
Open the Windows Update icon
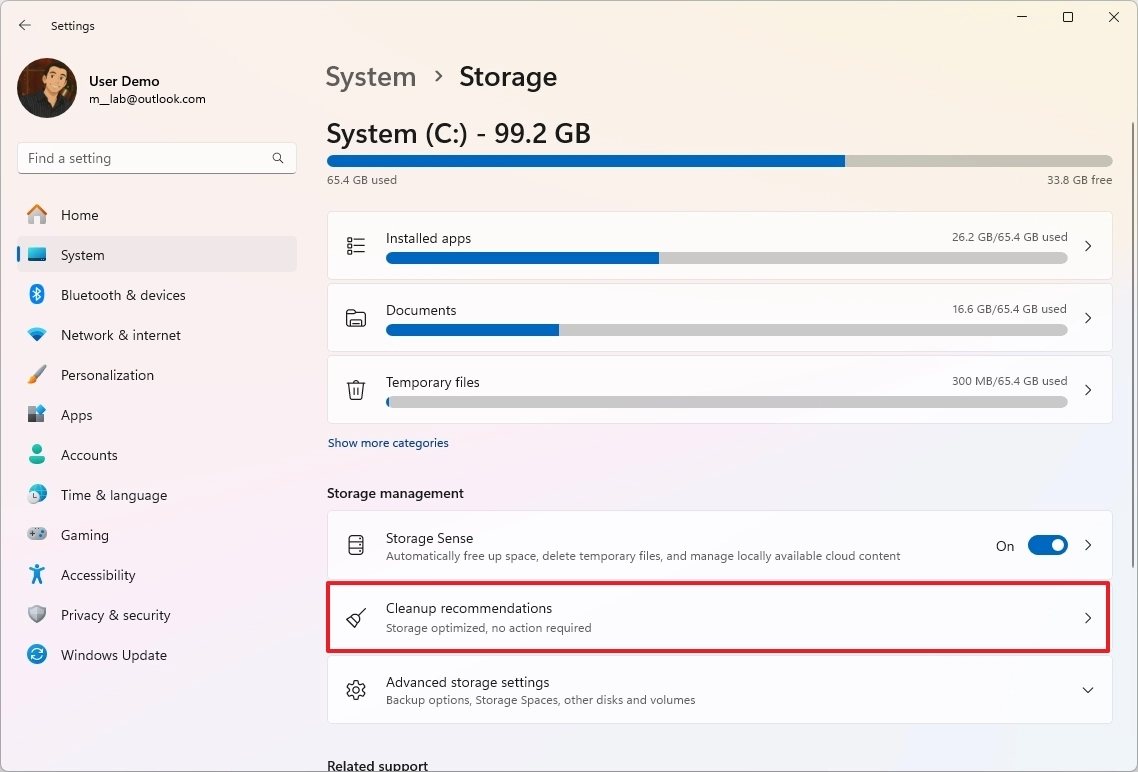(x=37, y=654)
